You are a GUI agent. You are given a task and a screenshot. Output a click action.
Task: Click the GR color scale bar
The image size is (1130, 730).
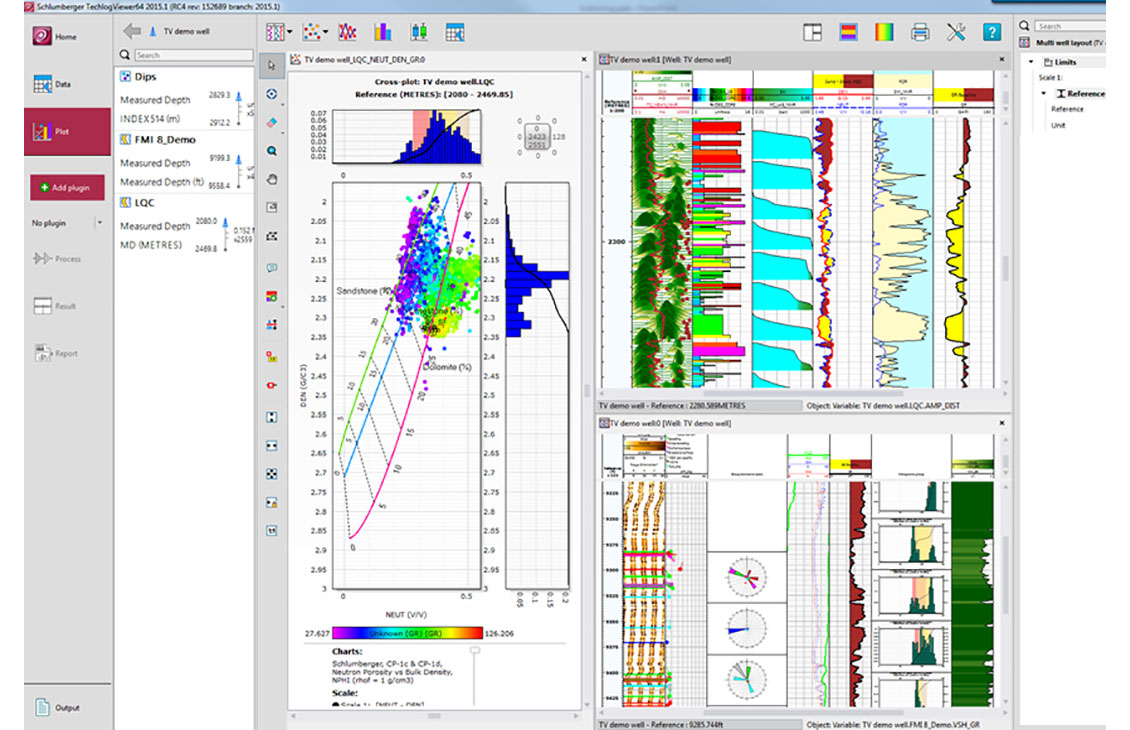tap(407, 633)
